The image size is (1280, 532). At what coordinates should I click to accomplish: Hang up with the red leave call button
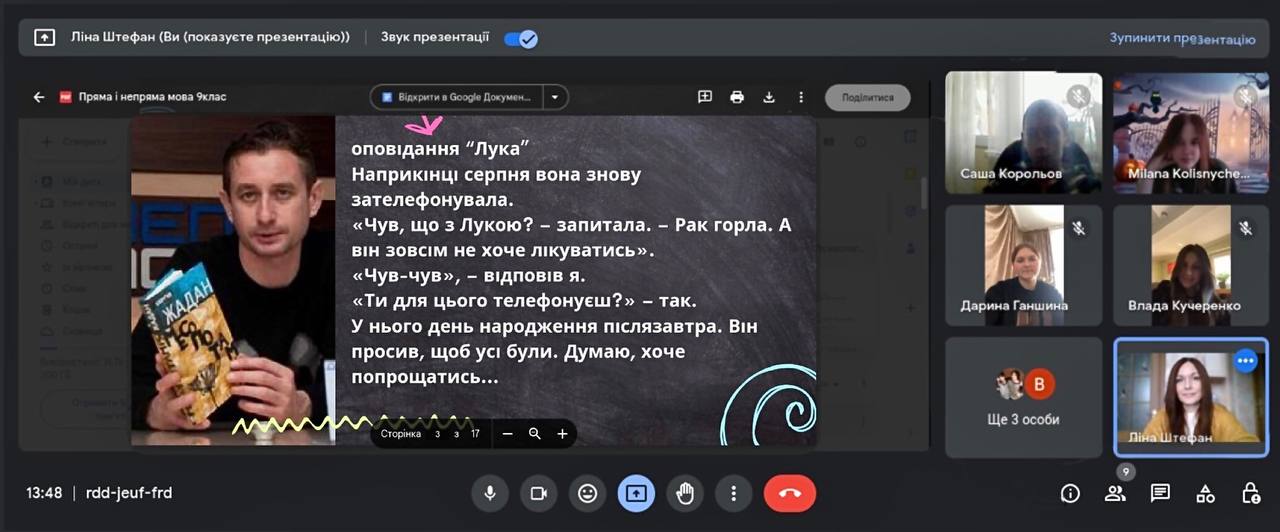click(789, 493)
